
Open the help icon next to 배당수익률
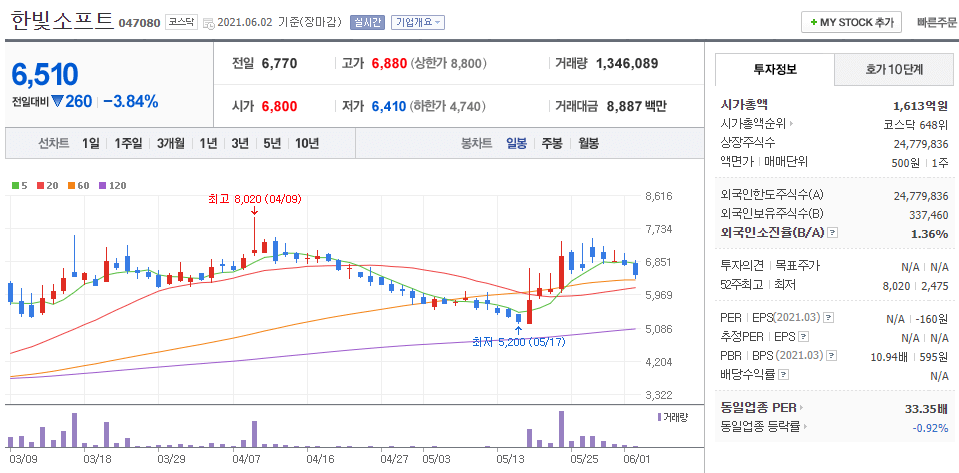coord(784,374)
